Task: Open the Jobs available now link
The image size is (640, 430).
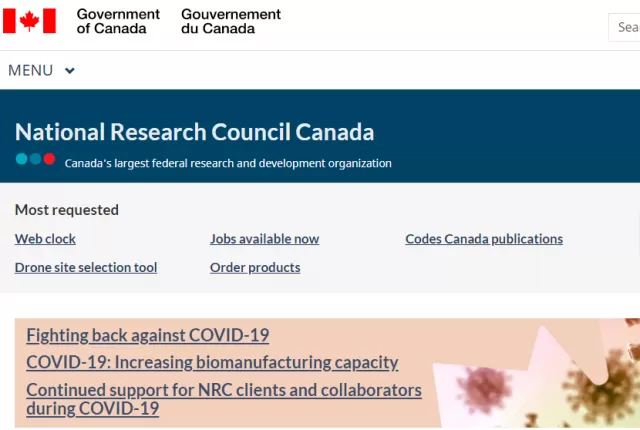Action: point(264,239)
